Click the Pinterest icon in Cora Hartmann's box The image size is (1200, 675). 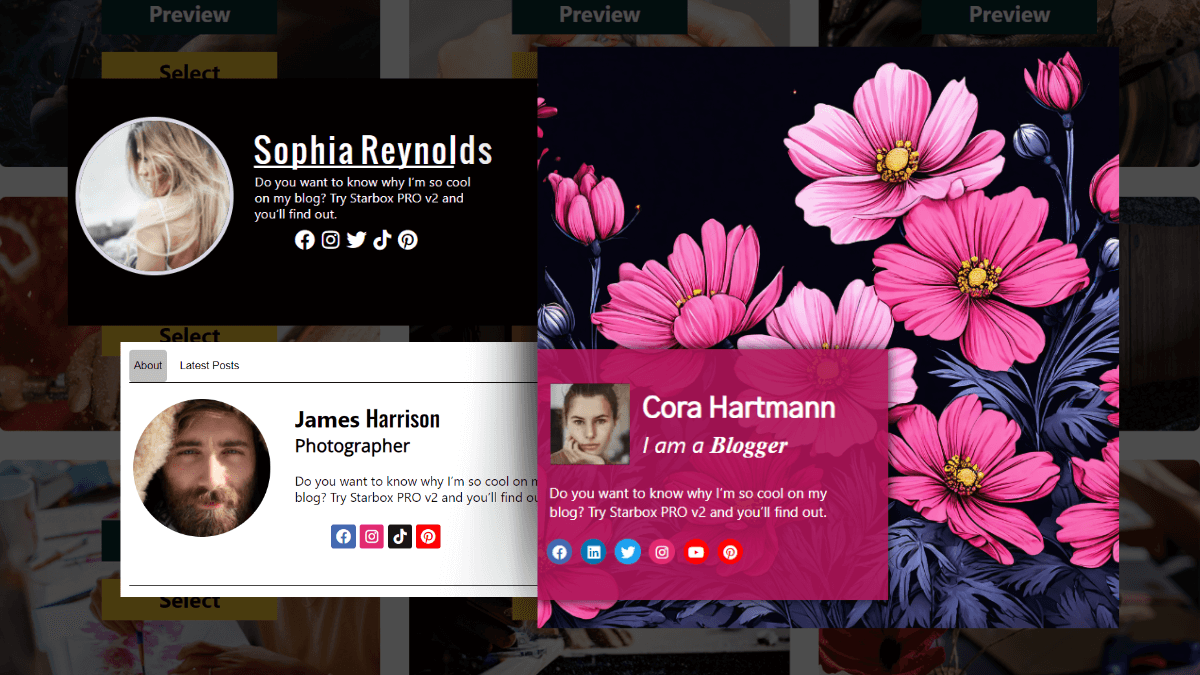tap(730, 552)
